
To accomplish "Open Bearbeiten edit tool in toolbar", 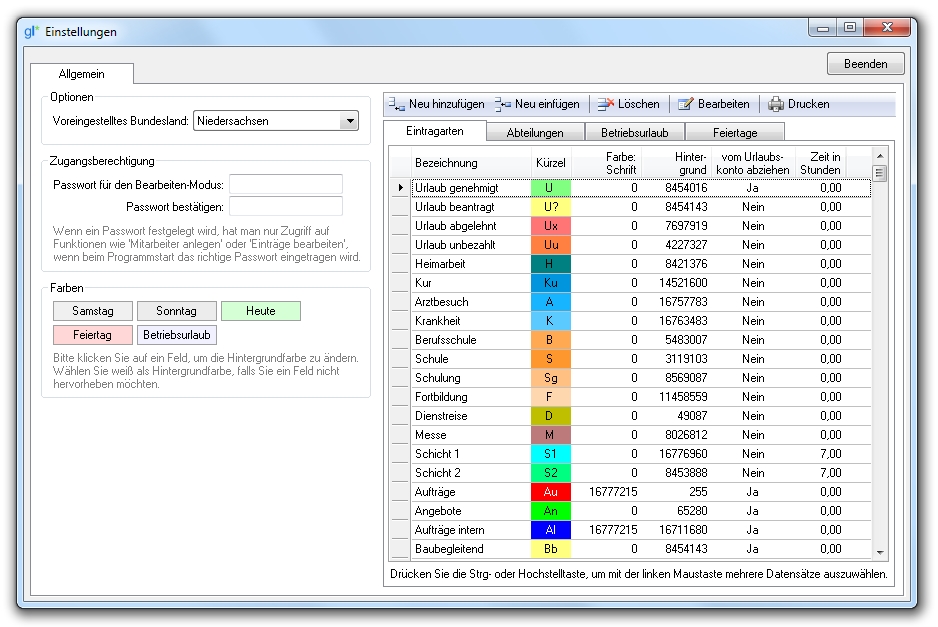I will (685, 104).
